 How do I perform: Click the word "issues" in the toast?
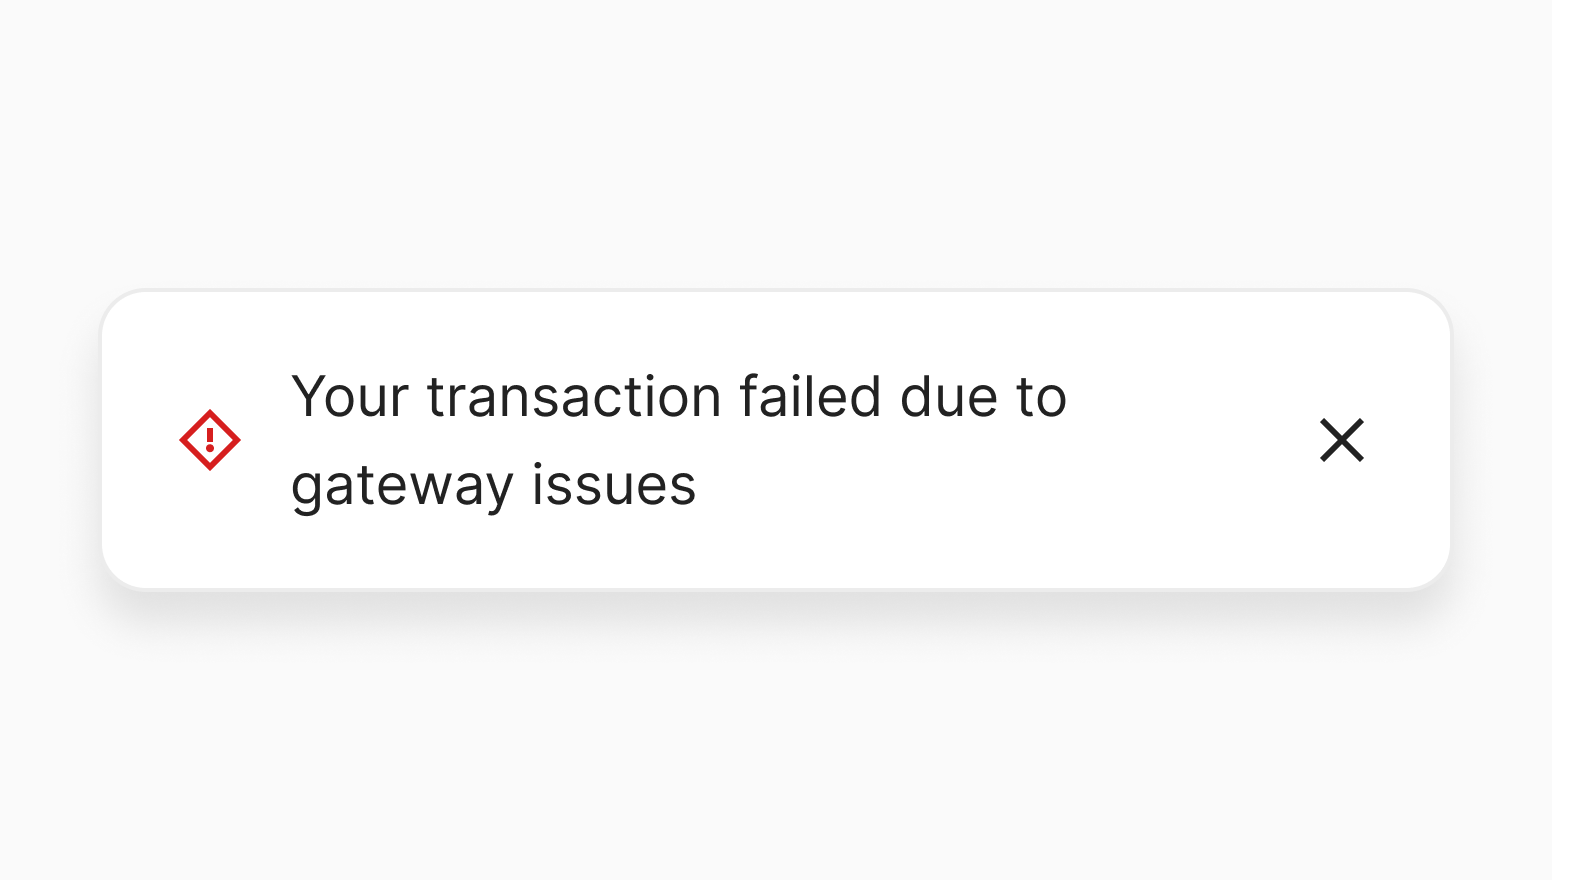pos(613,487)
